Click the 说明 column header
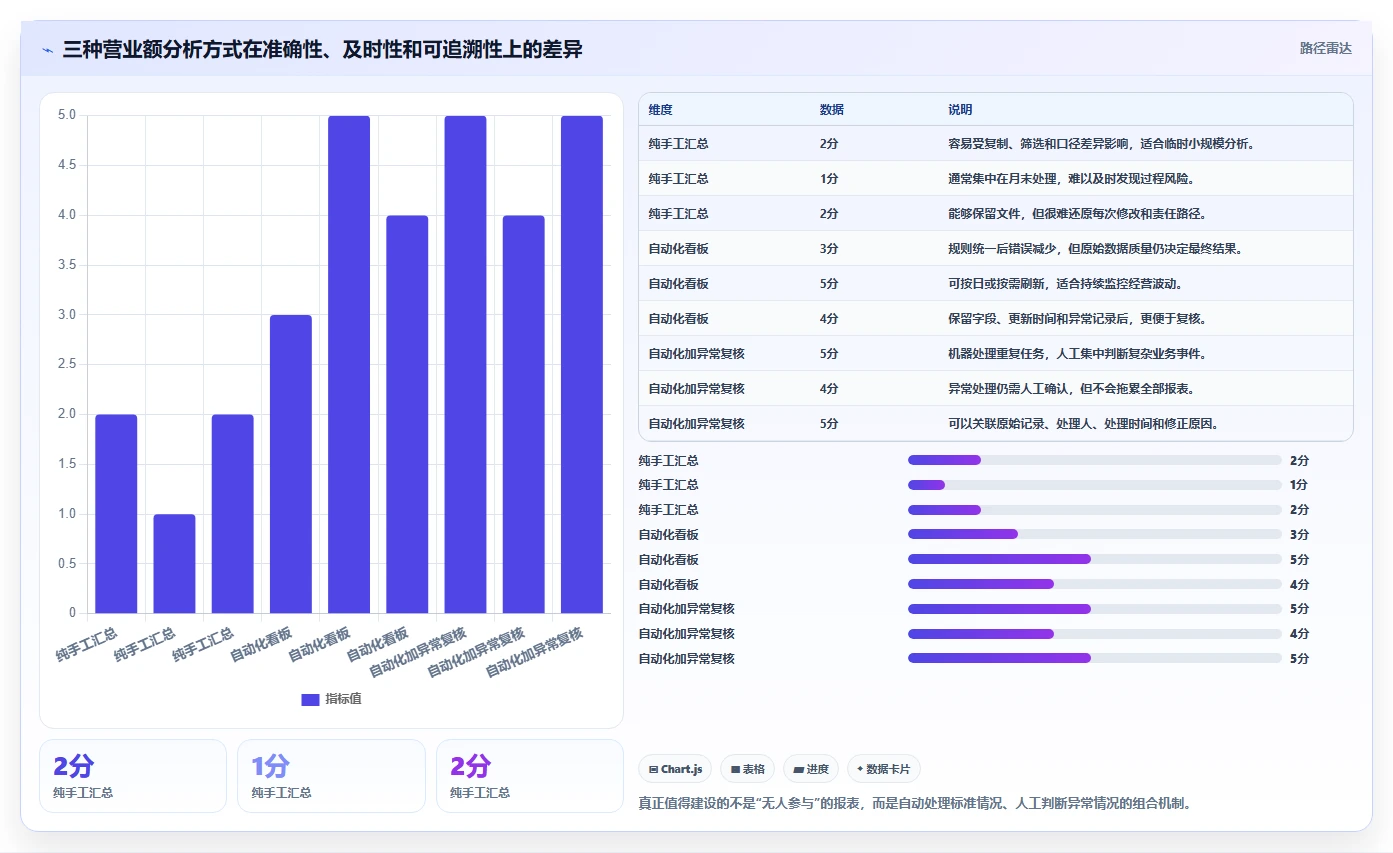The width and height of the screenshot is (1393, 853). point(960,110)
